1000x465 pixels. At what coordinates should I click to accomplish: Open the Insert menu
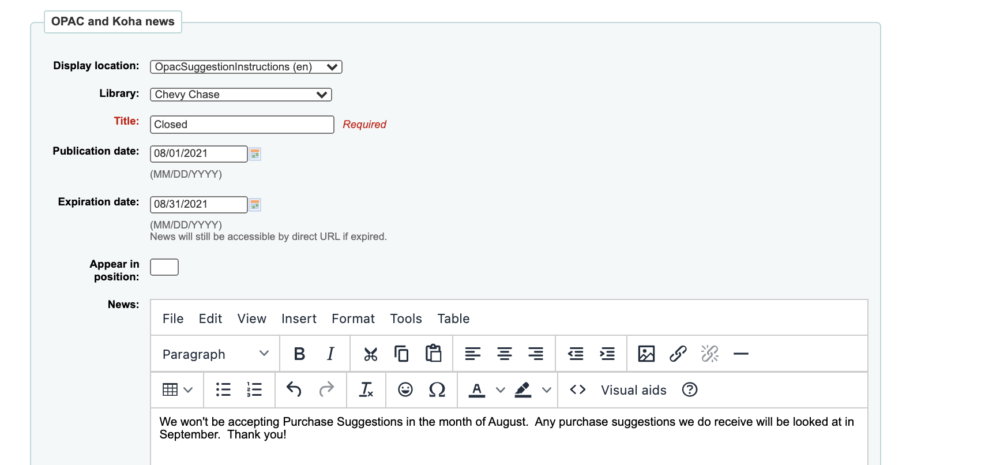(299, 318)
